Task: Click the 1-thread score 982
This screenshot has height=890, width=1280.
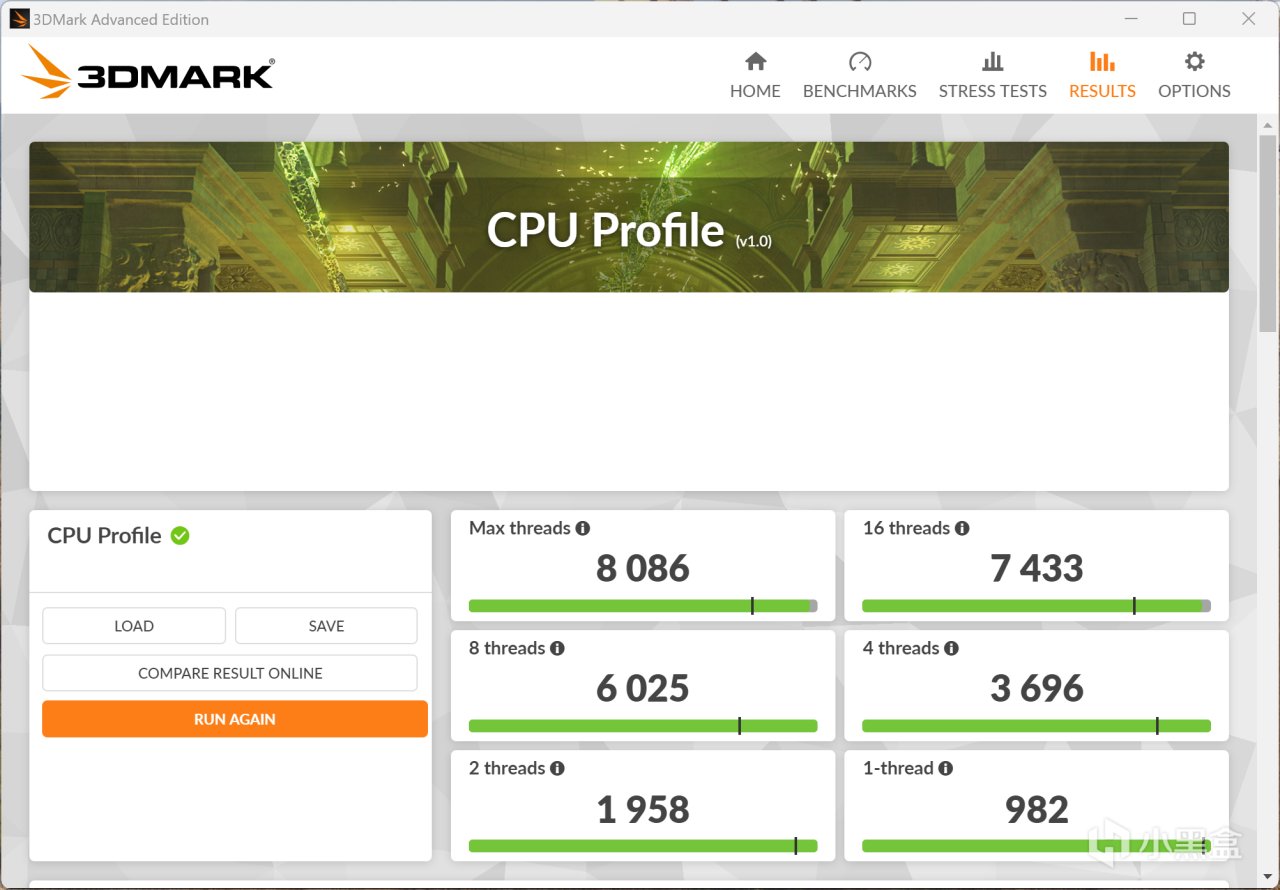Action: tap(1037, 809)
